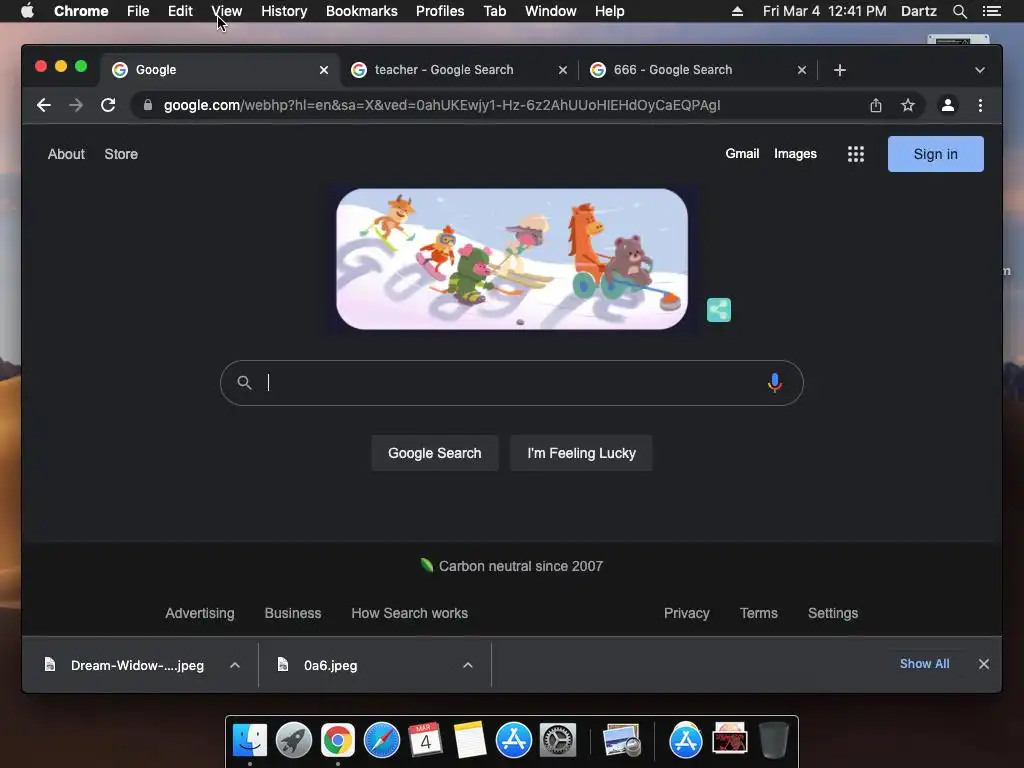Open the tab search chevron
The image size is (1024, 768).
[x=980, y=70]
